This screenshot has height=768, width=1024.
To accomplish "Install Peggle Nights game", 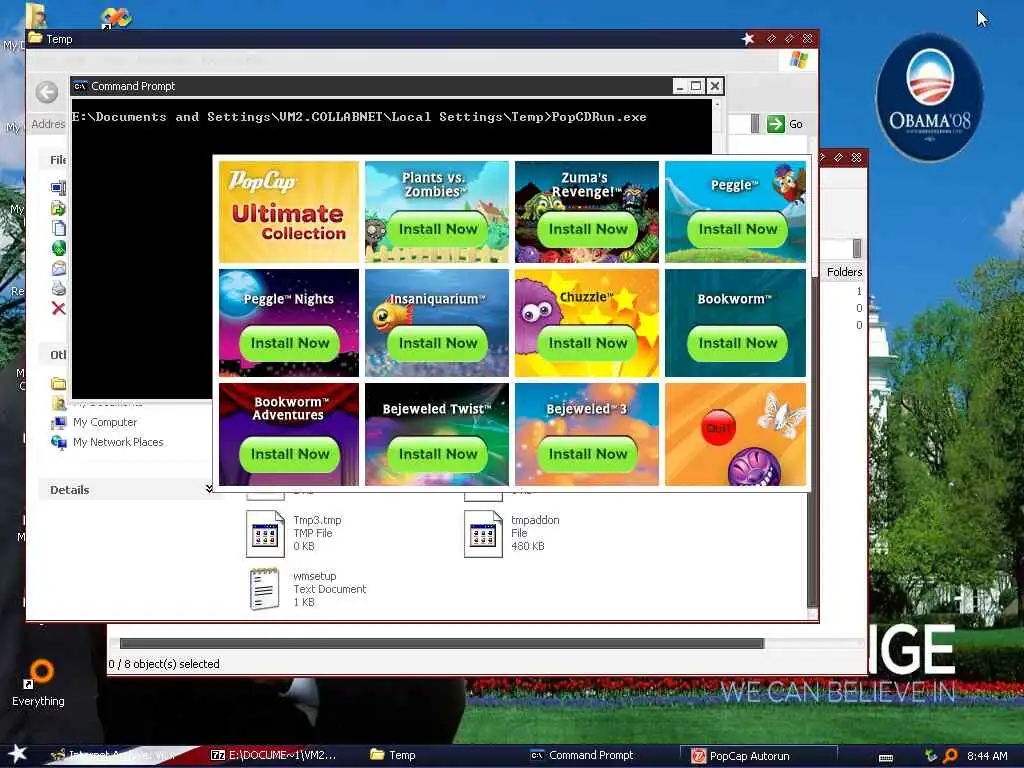I will pos(289,344).
